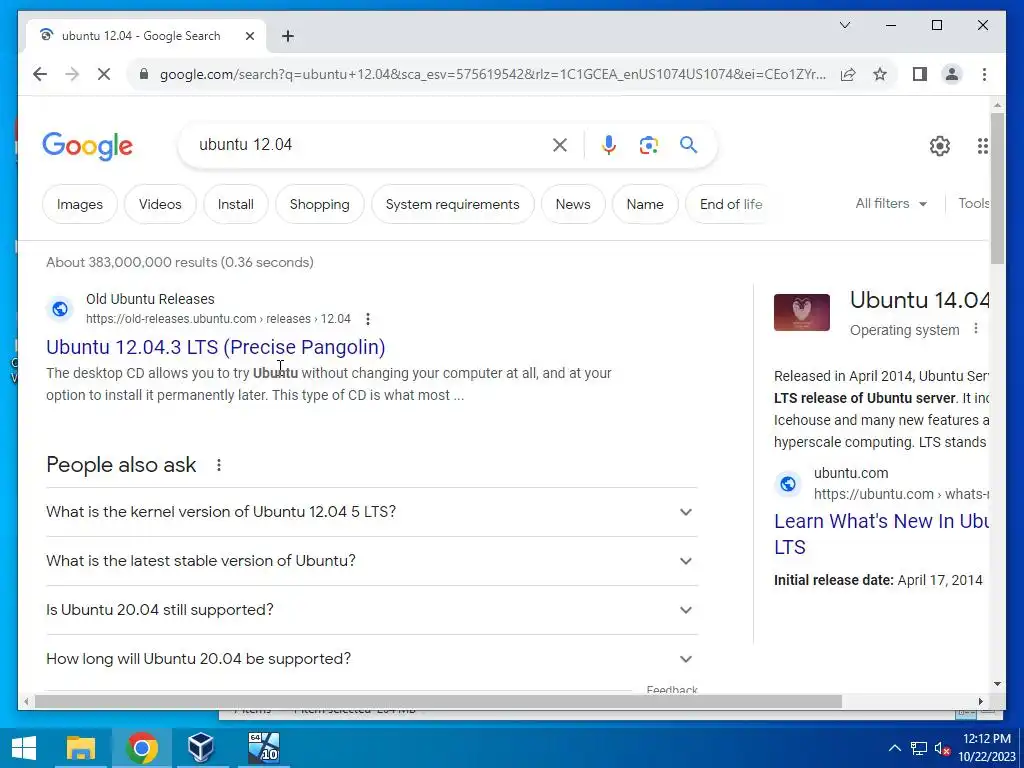Go back to the previous page
1024x768 pixels.
(40, 74)
